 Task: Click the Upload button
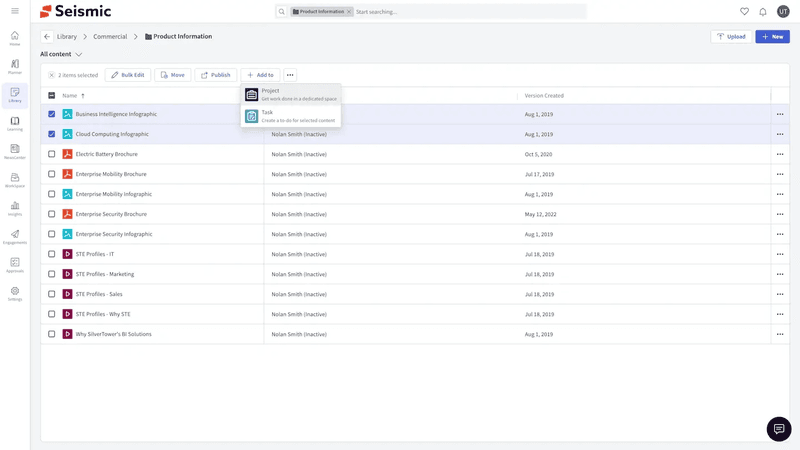(731, 37)
